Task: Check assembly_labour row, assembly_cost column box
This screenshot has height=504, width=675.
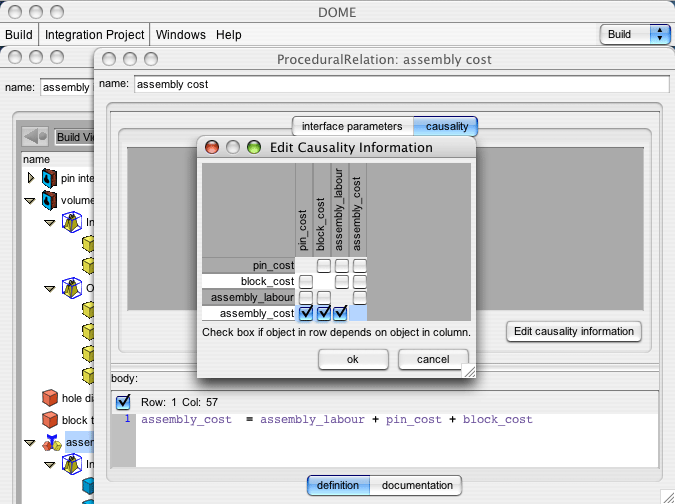Action: pos(359,297)
